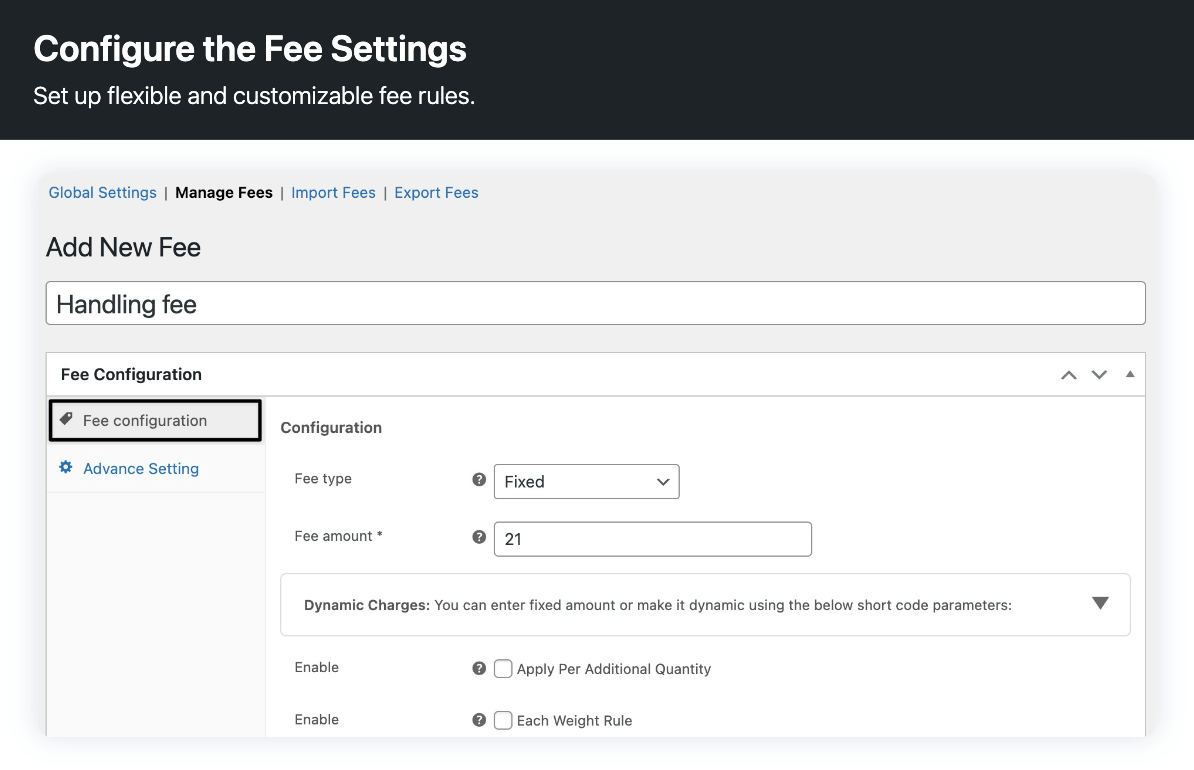Click the help icon for Apply Per Additional Quantity
Image resolution: width=1194 pixels, height=770 pixels.
[x=478, y=668]
